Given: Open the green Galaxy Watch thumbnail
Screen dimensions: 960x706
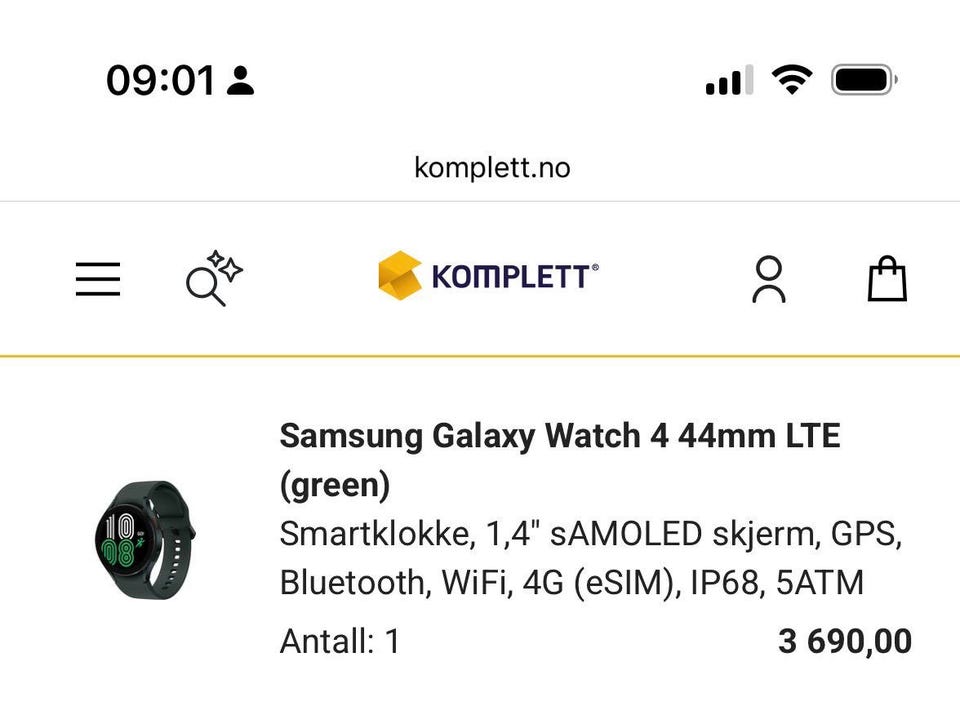Looking at the screenshot, I should pos(145,540).
